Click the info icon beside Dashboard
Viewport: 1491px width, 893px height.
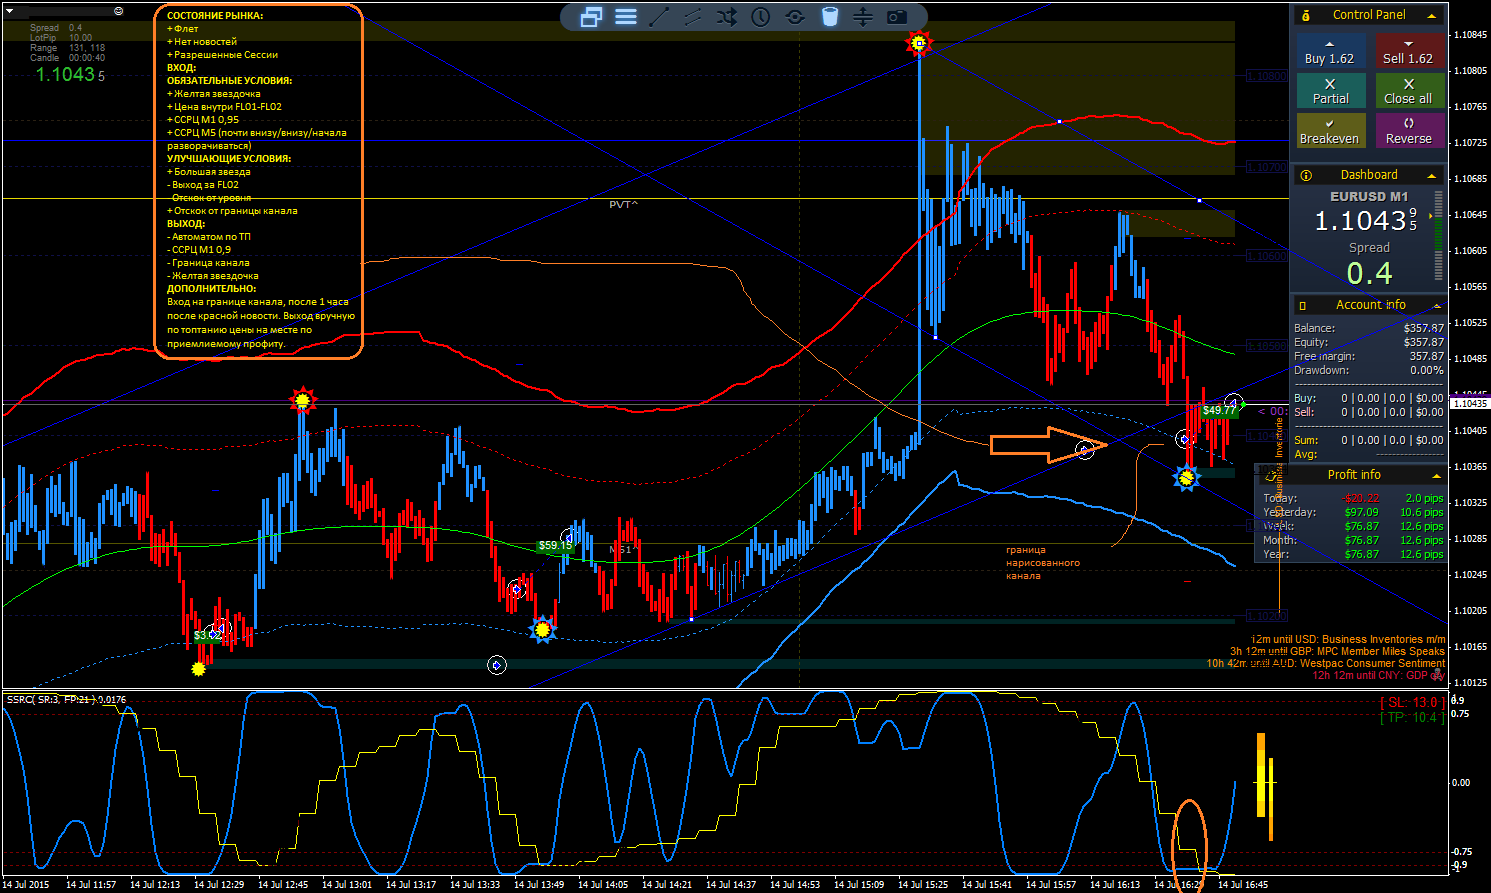pyautogui.click(x=1306, y=175)
